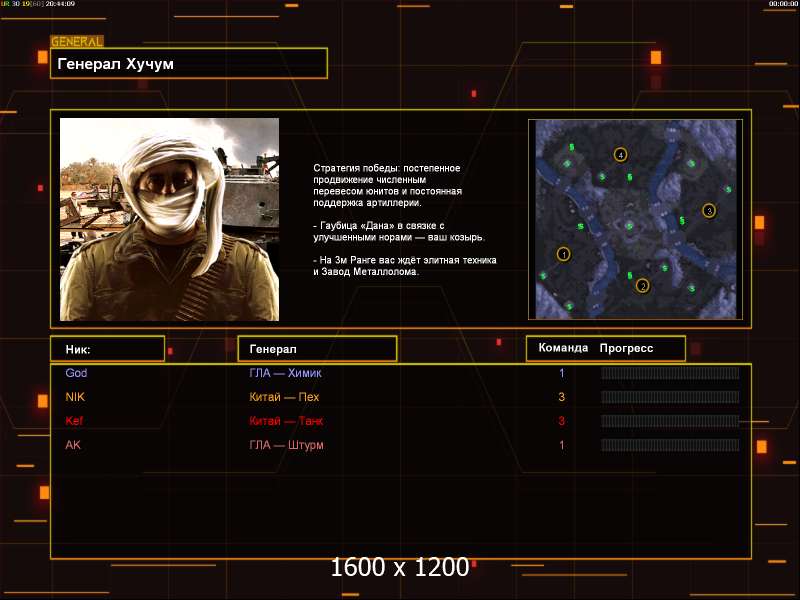This screenshot has height=600, width=800.
Task: Click the Ник: column header
Action: click(x=107, y=349)
